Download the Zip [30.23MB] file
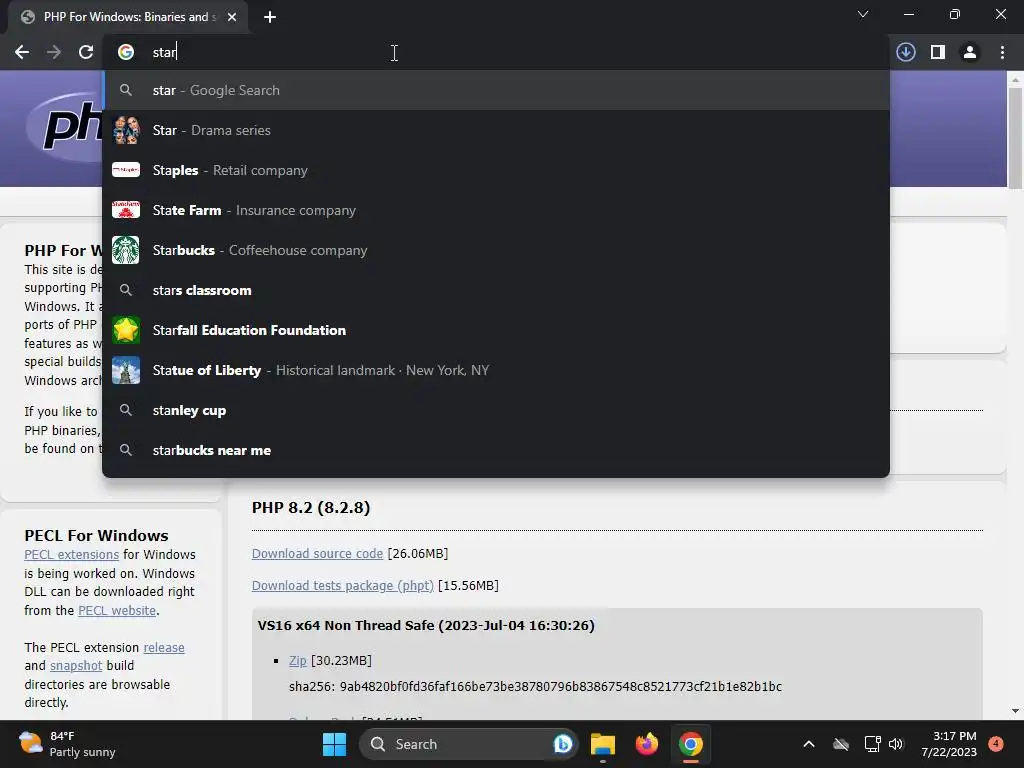The width and height of the screenshot is (1024, 768). [298, 661]
